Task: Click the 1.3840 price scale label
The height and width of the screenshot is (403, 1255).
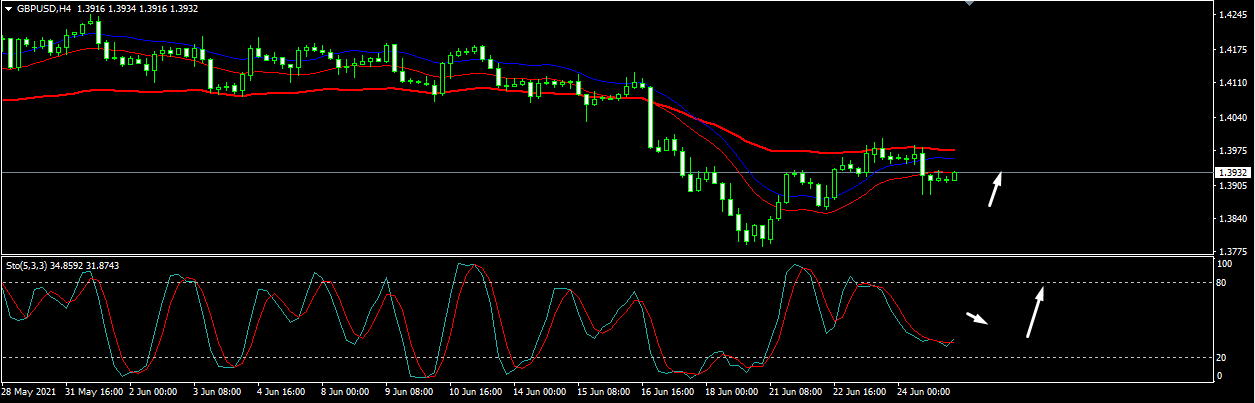Action: click(x=1231, y=218)
